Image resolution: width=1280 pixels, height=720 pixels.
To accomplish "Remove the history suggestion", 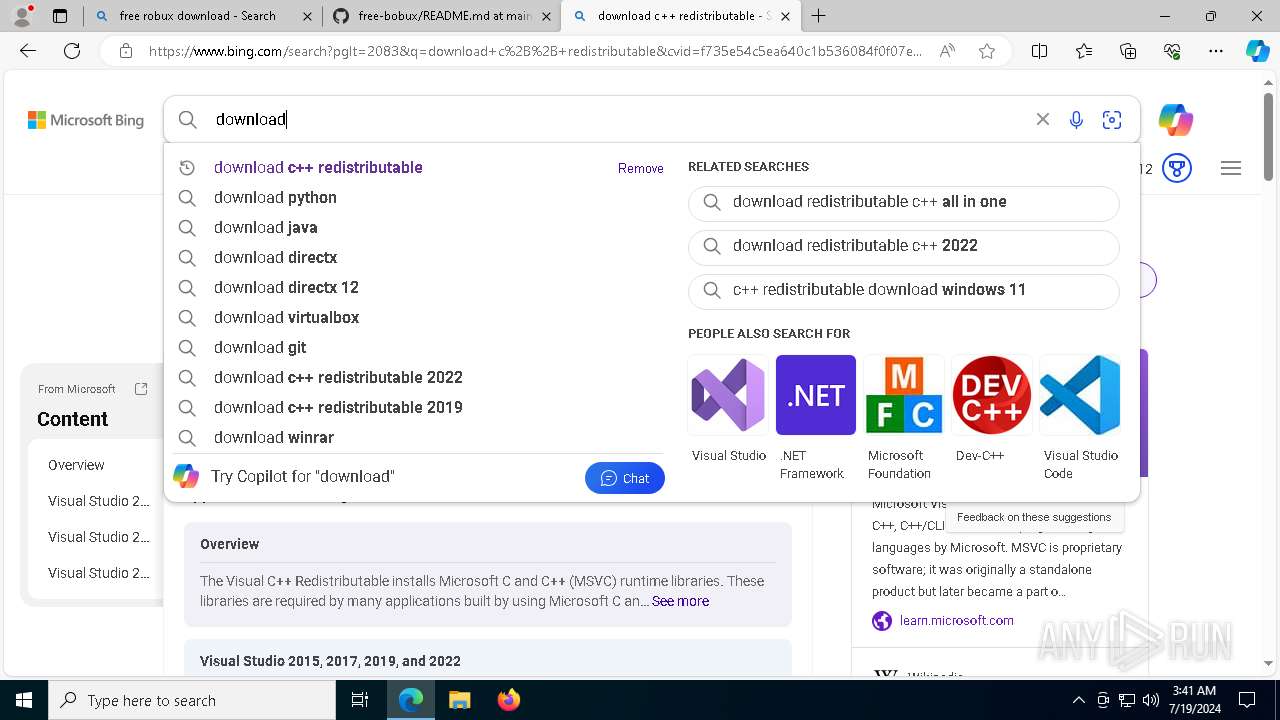I will pyautogui.click(x=640, y=168).
